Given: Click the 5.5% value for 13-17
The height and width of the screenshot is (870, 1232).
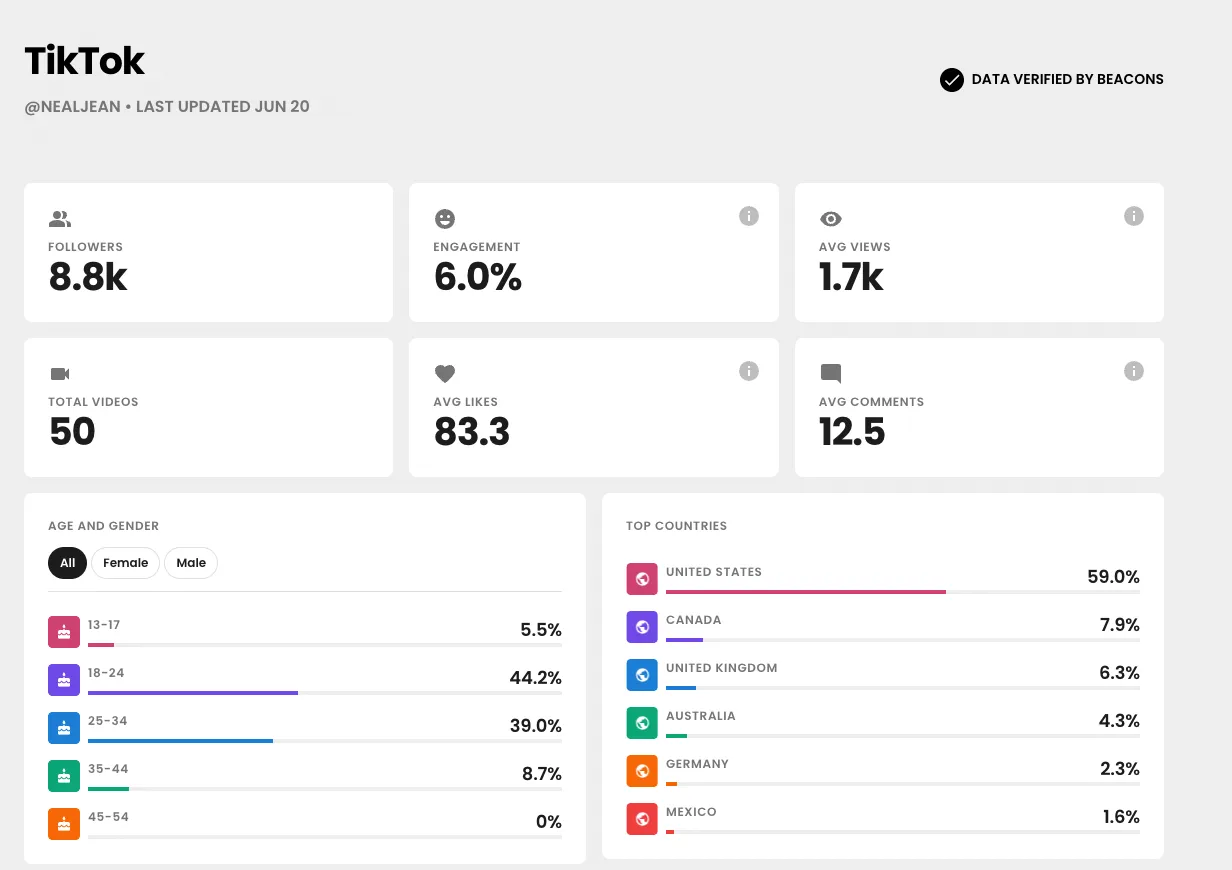Looking at the screenshot, I should click(541, 630).
